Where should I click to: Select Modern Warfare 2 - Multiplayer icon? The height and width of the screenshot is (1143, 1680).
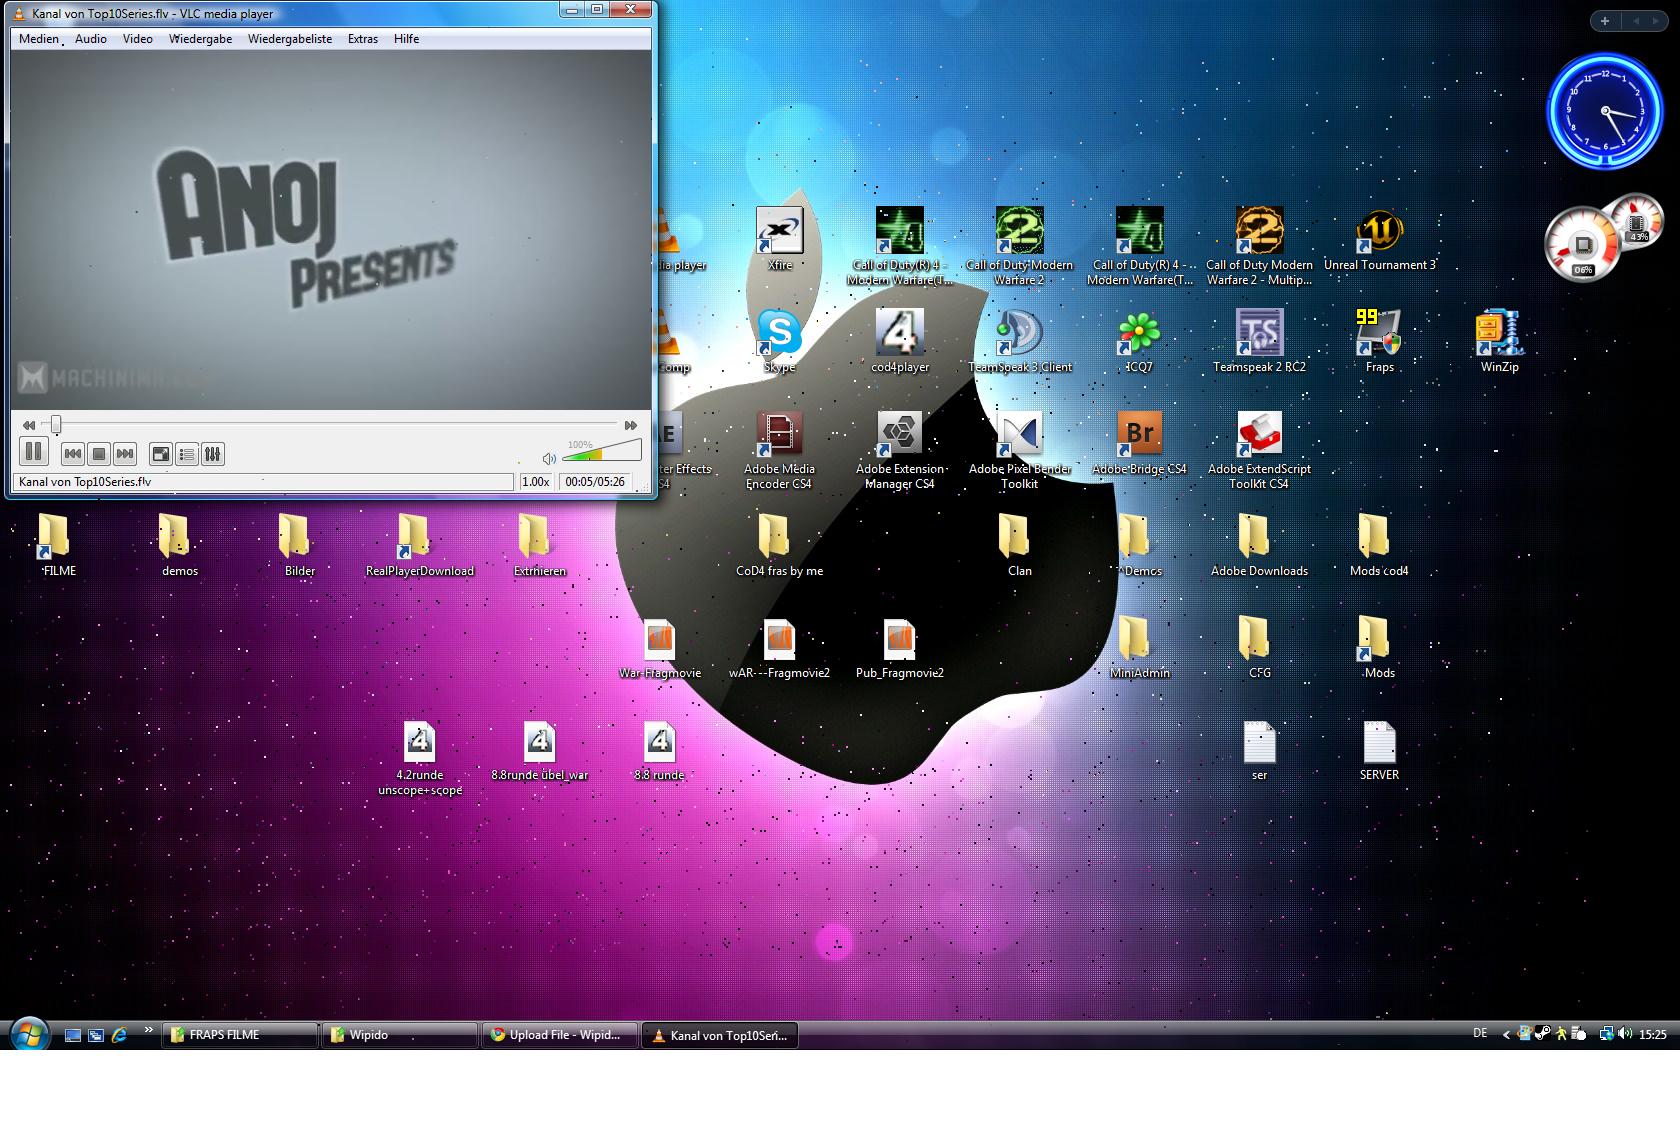pos(1259,247)
